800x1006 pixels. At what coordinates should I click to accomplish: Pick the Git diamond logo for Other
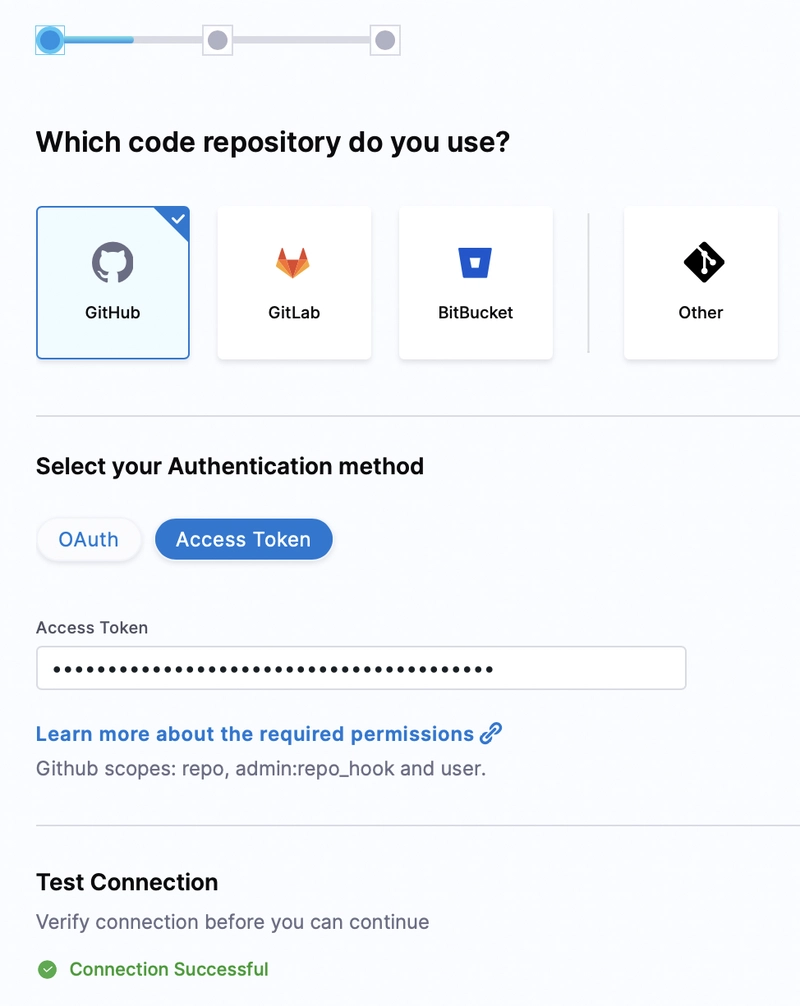pyautogui.click(x=703, y=263)
